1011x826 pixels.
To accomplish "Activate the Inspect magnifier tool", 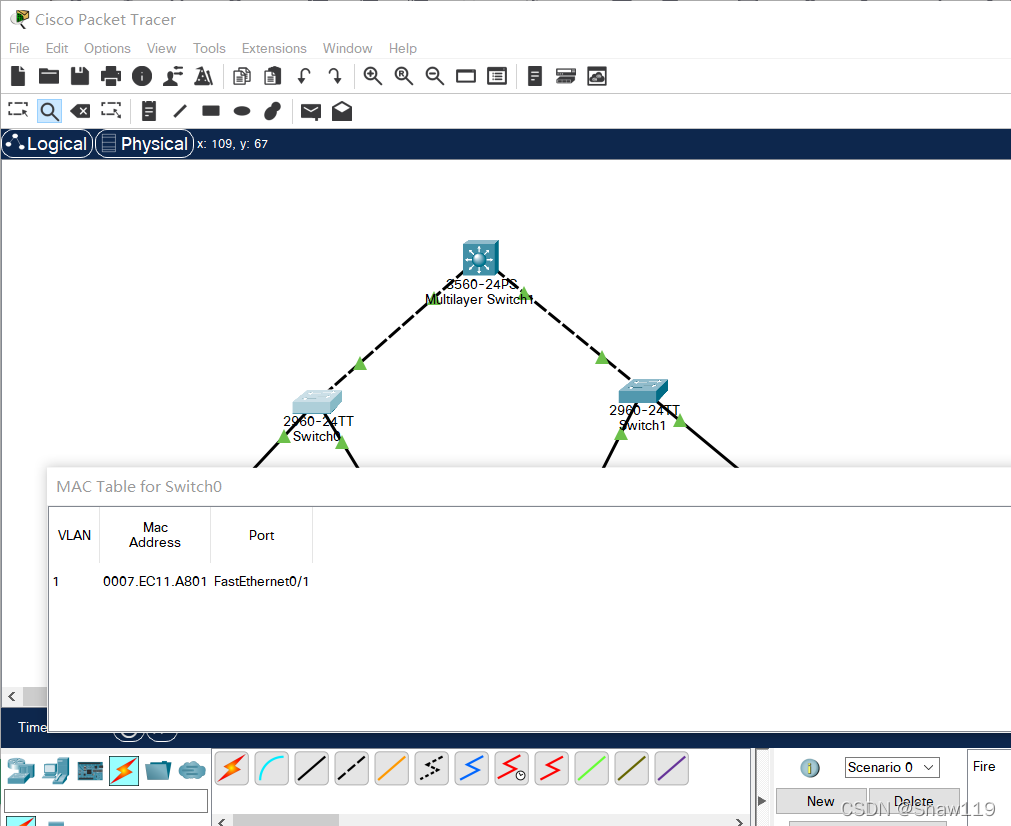I will [49, 111].
